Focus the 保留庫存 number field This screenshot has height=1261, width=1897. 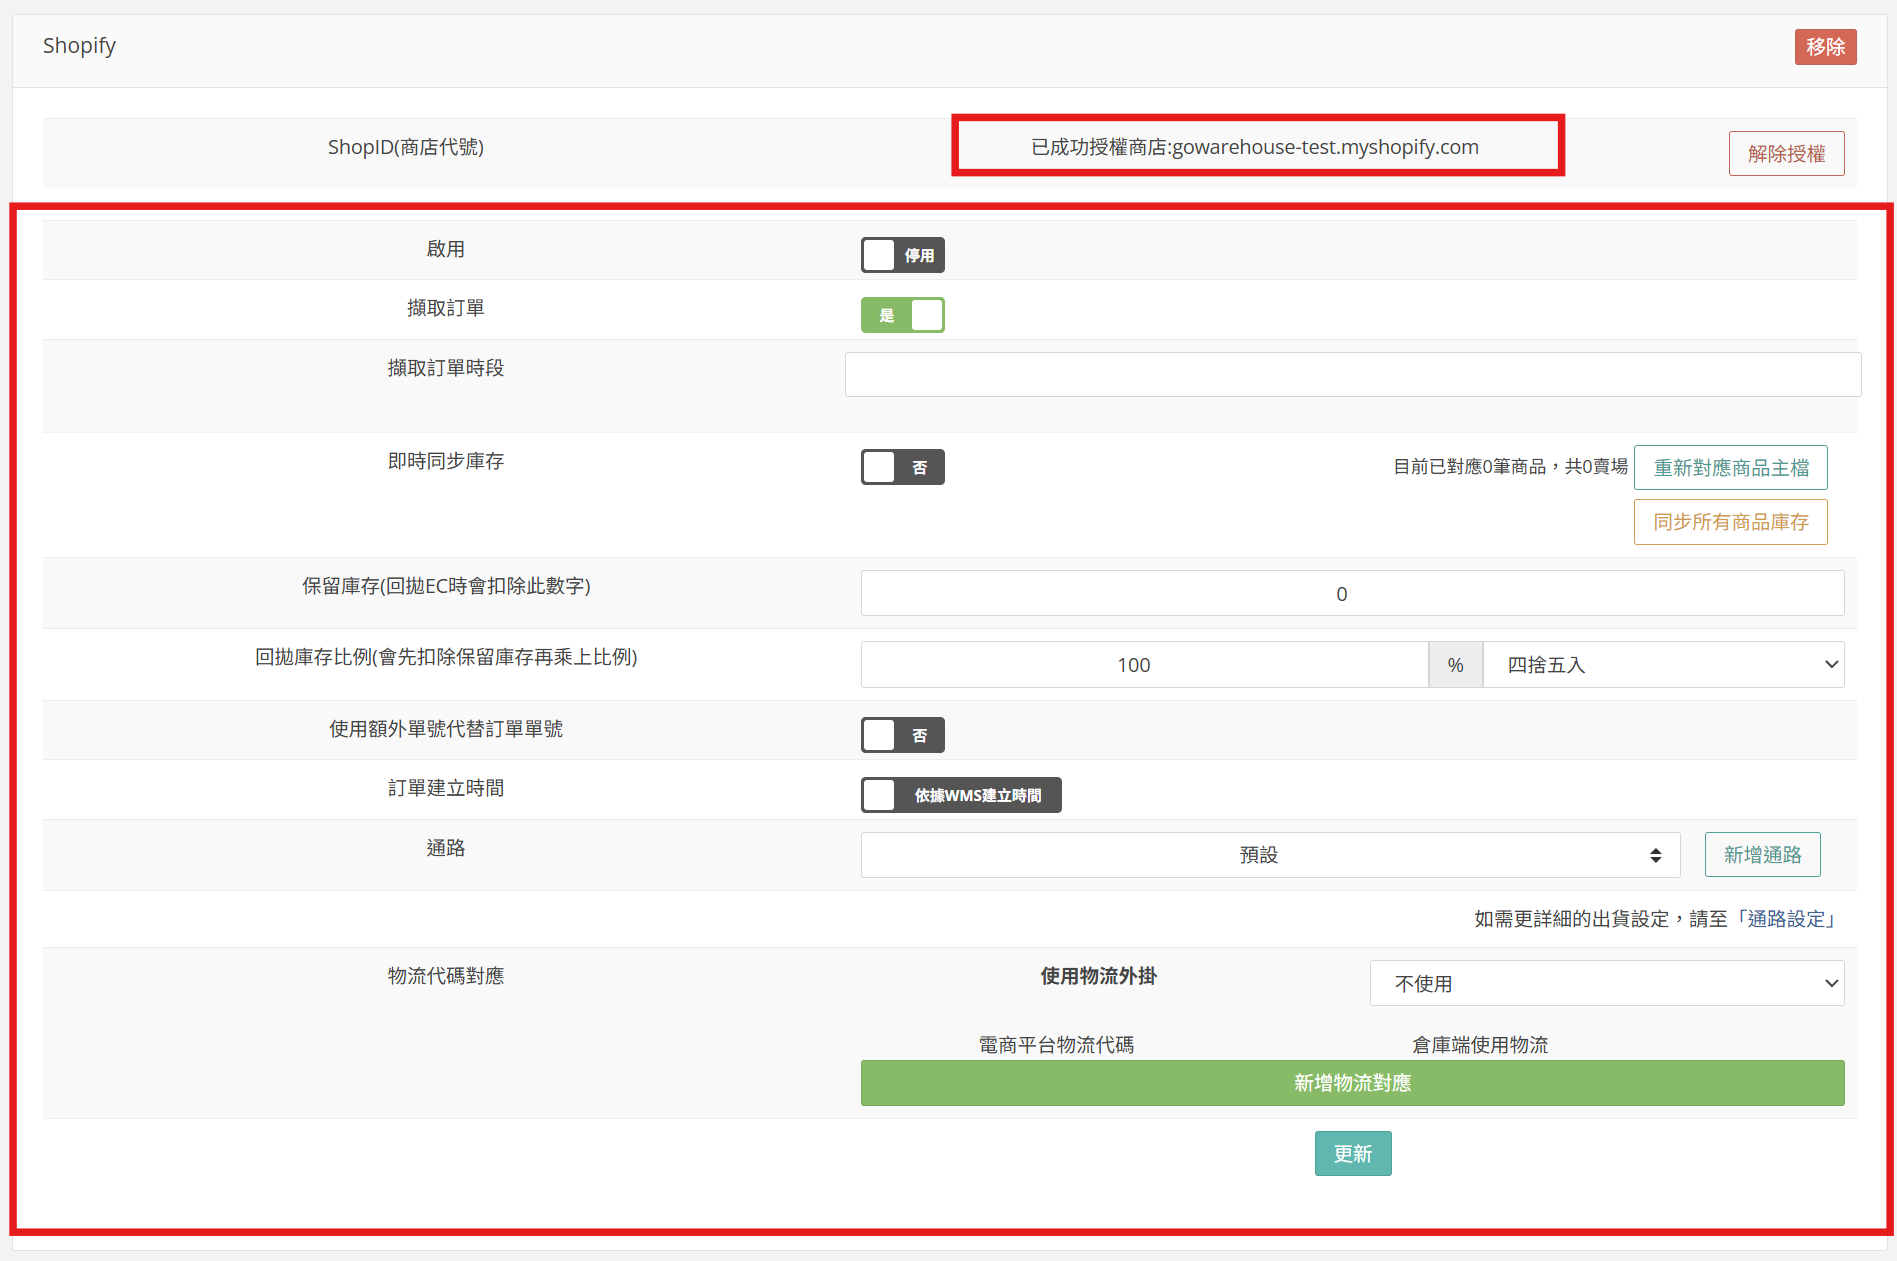tap(1352, 594)
